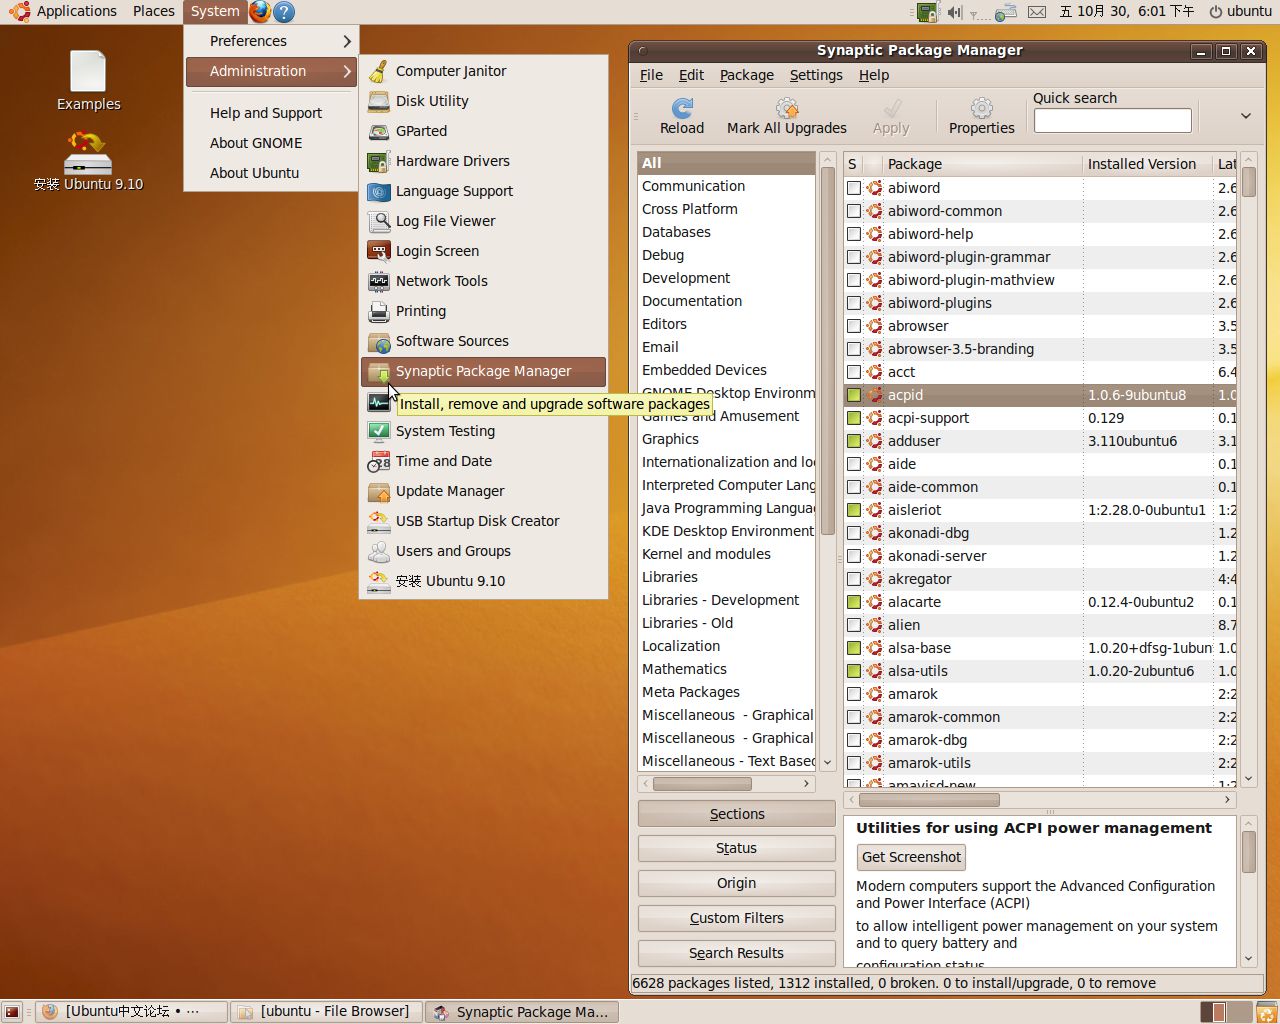Toggle status checkbox for amarok package
Image resolution: width=1280 pixels, height=1024 pixels.
[x=853, y=694]
